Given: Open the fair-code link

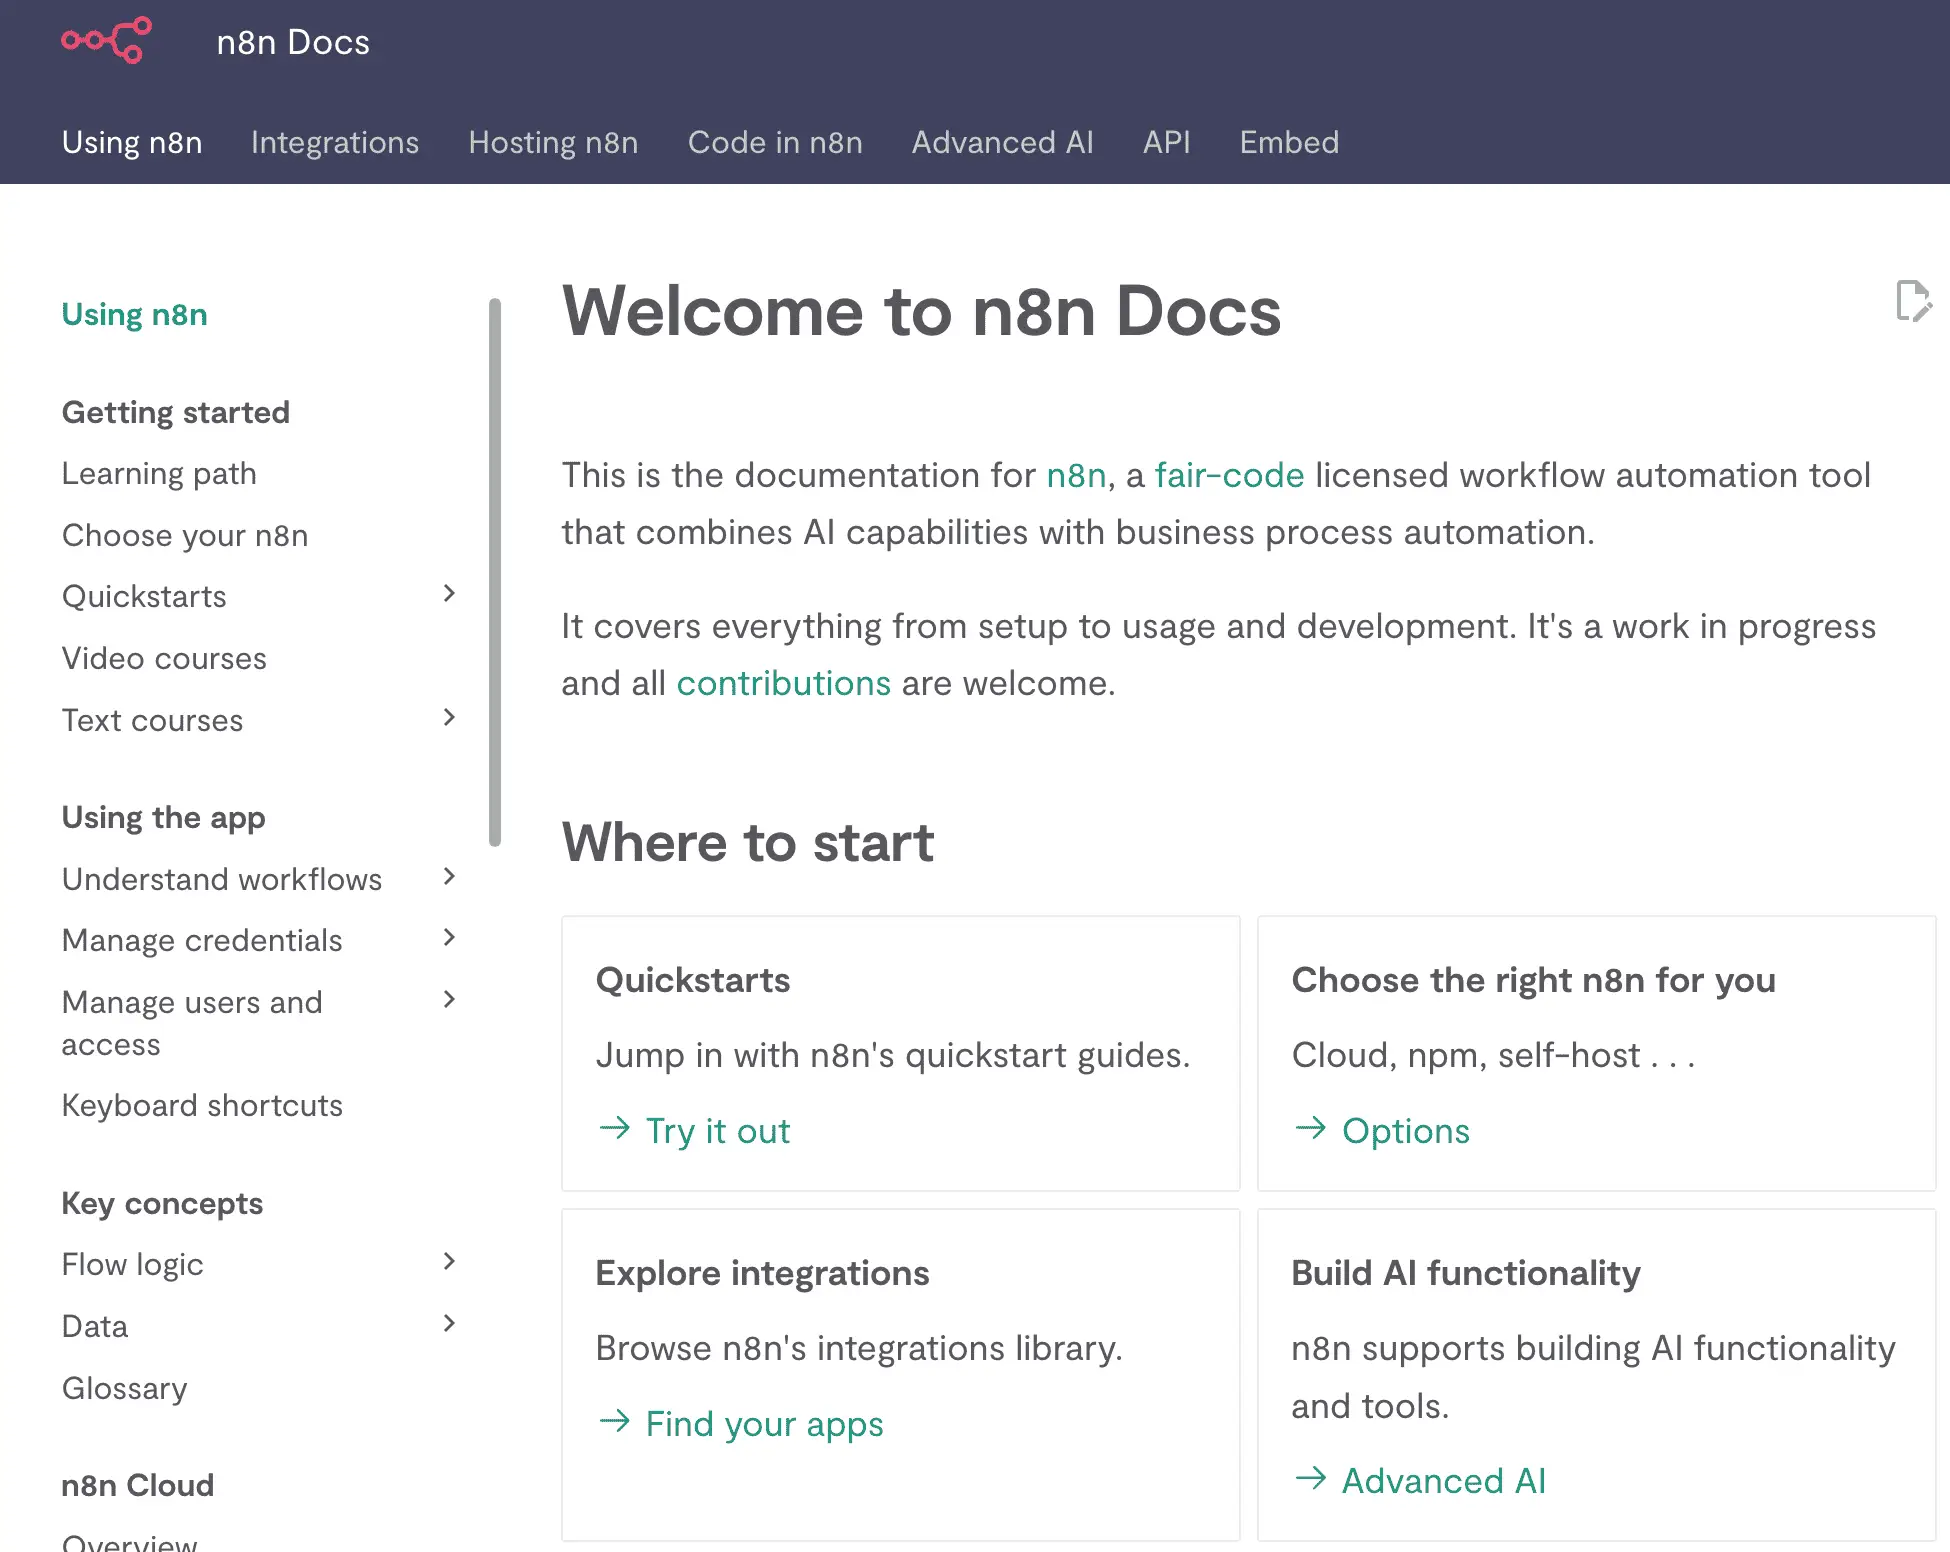Looking at the screenshot, I should point(1229,475).
